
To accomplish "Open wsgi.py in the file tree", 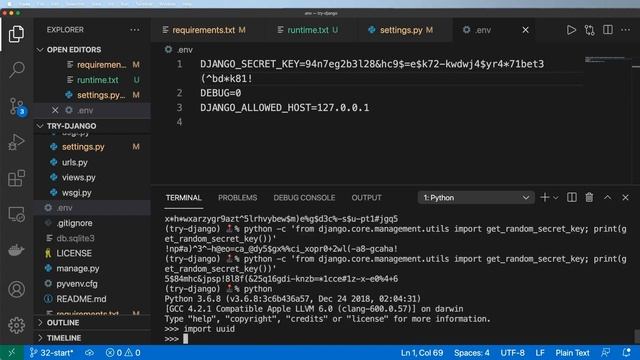I will (x=76, y=193).
